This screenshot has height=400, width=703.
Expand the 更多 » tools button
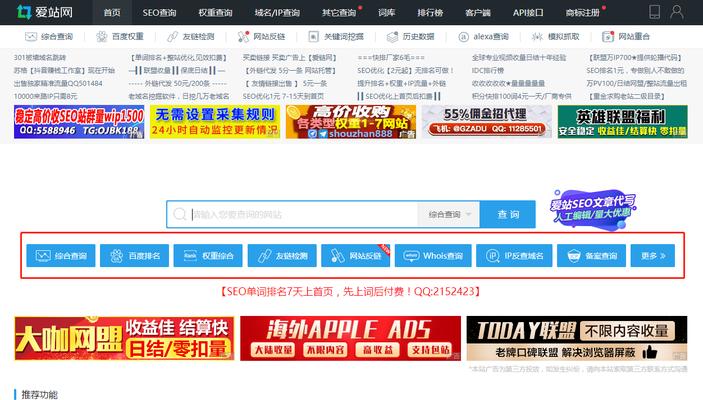coord(653,256)
